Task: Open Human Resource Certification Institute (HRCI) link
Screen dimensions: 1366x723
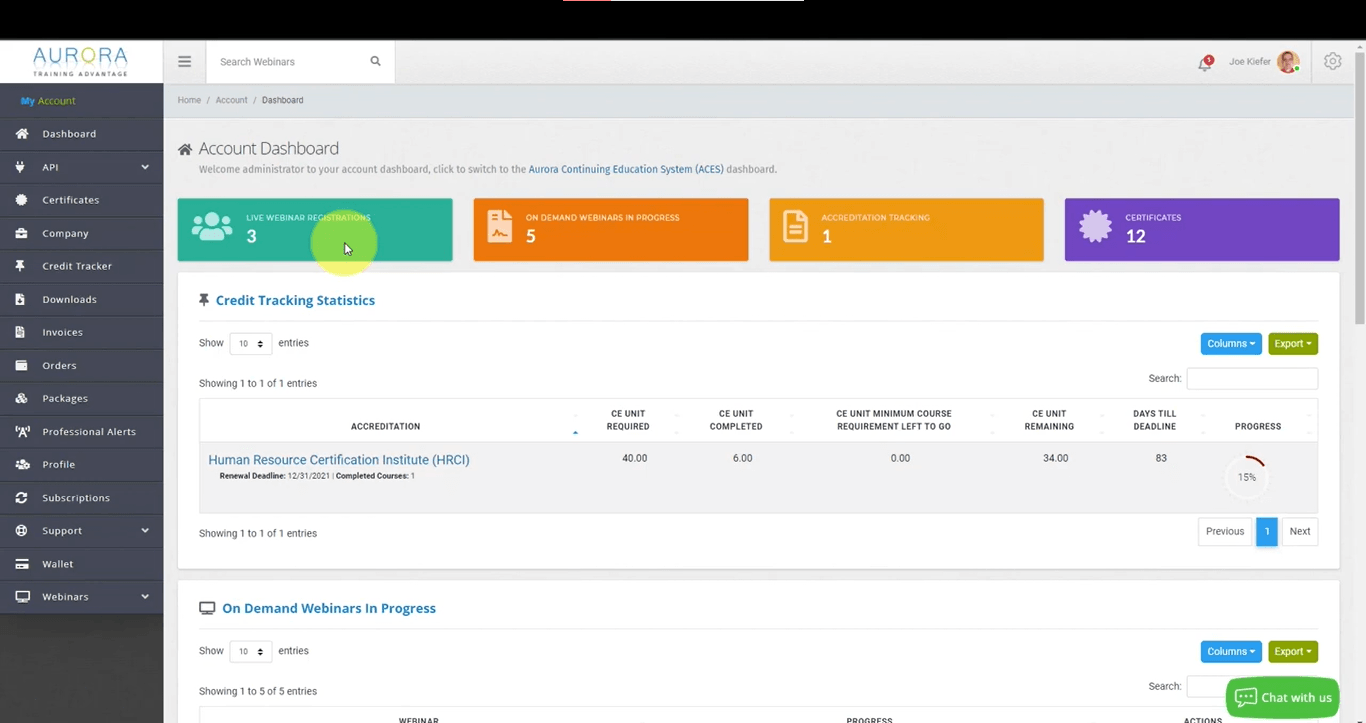Action: point(339,460)
